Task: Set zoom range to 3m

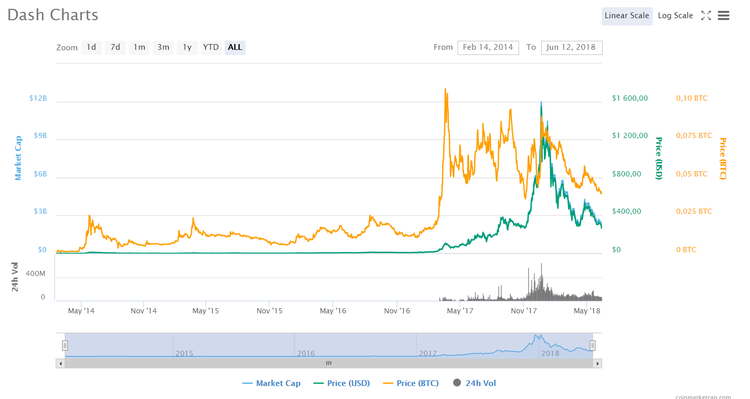Action: click(x=163, y=47)
